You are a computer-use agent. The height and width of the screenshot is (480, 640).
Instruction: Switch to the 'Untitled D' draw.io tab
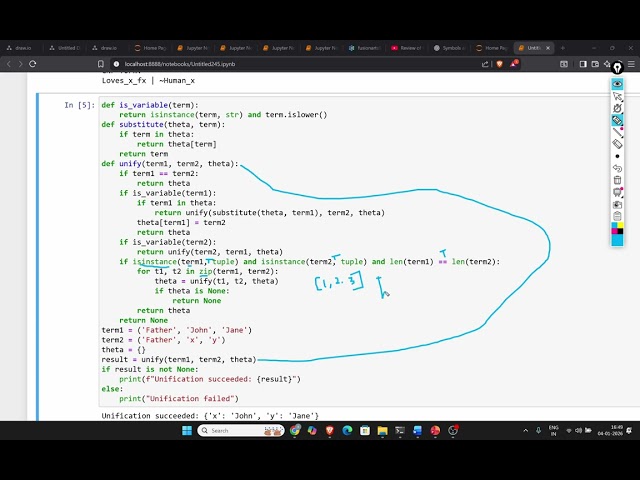(64, 48)
